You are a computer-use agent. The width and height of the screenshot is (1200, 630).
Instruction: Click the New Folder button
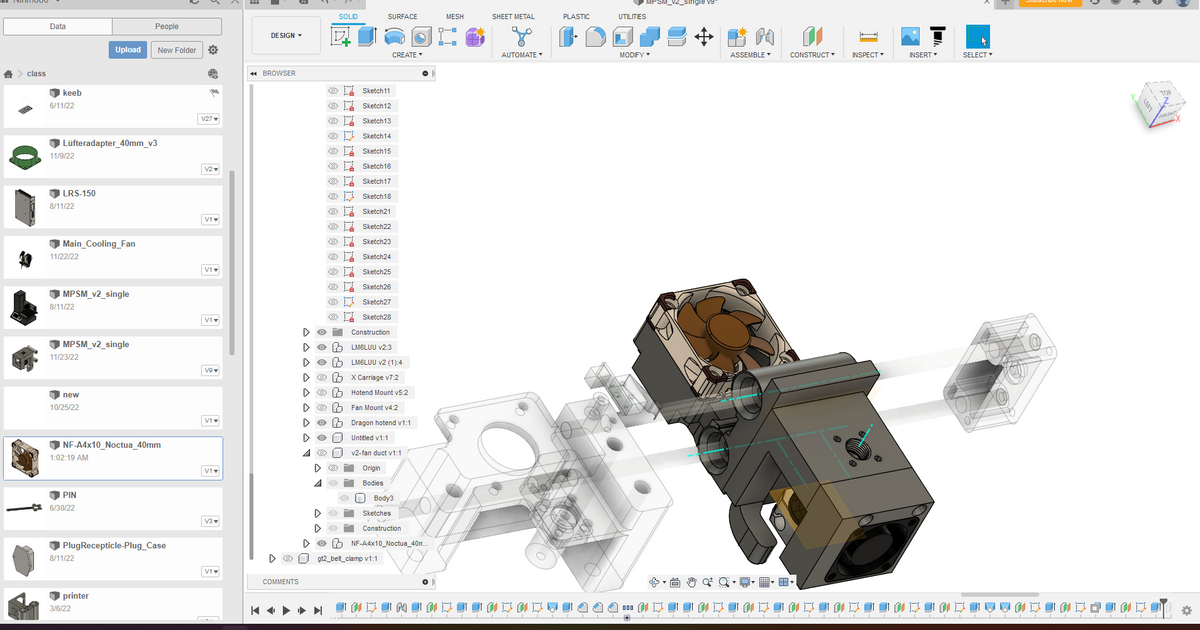[176, 49]
